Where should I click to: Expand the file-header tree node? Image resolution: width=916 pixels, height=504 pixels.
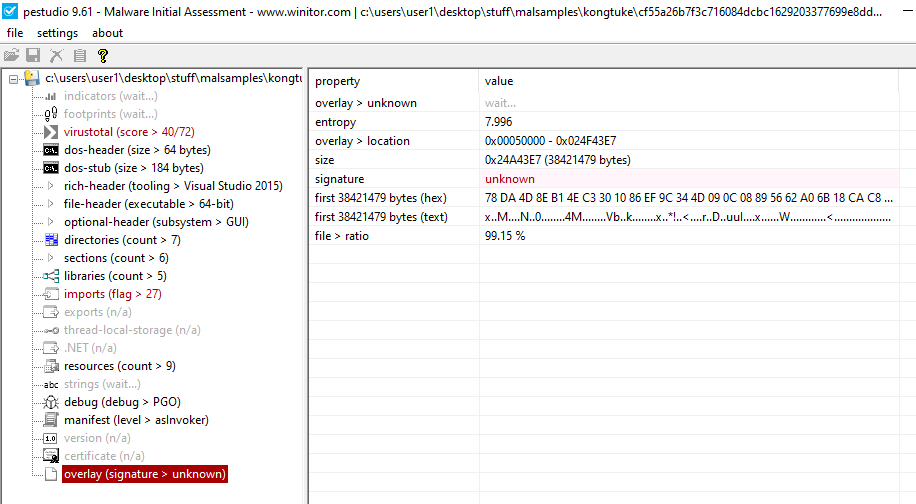(51, 204)
